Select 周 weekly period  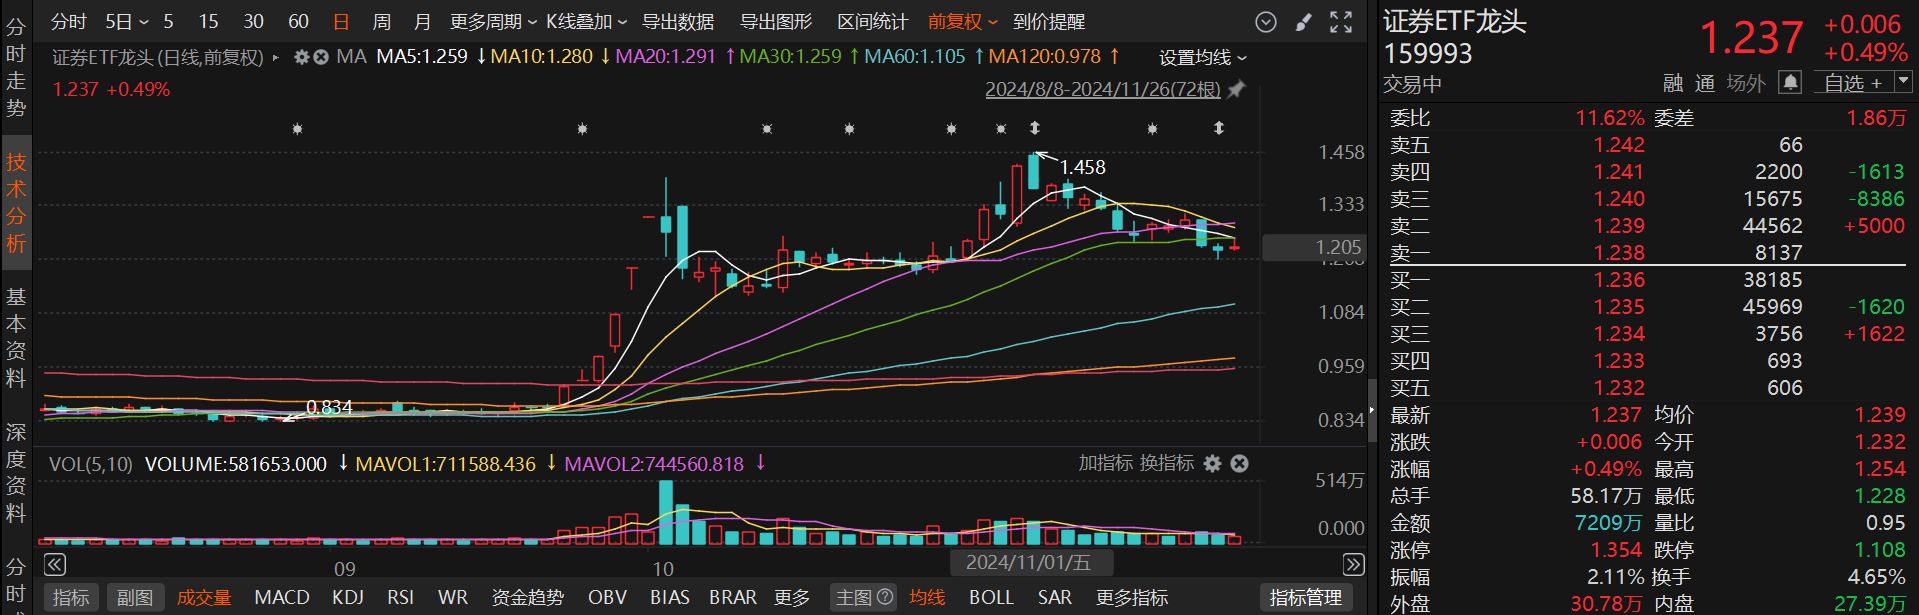(381, 22)
